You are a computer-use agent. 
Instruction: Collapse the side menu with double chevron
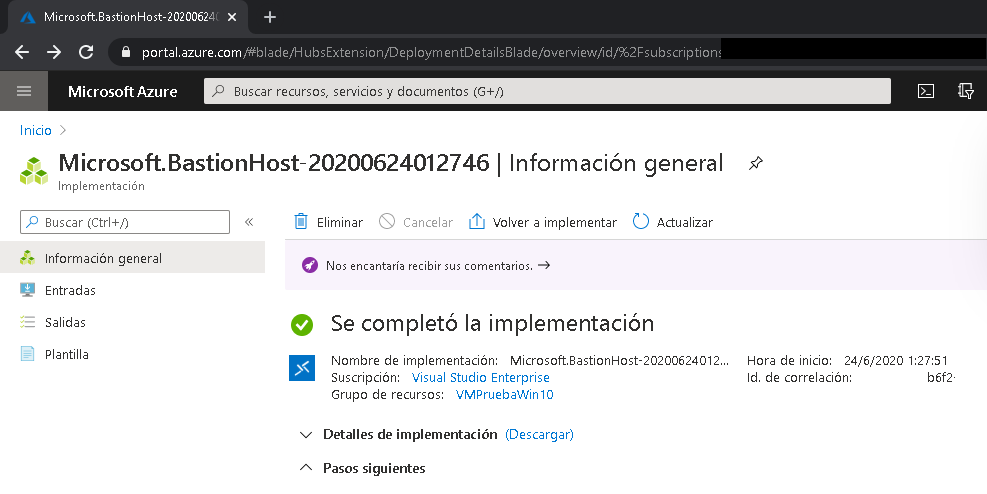249,222
